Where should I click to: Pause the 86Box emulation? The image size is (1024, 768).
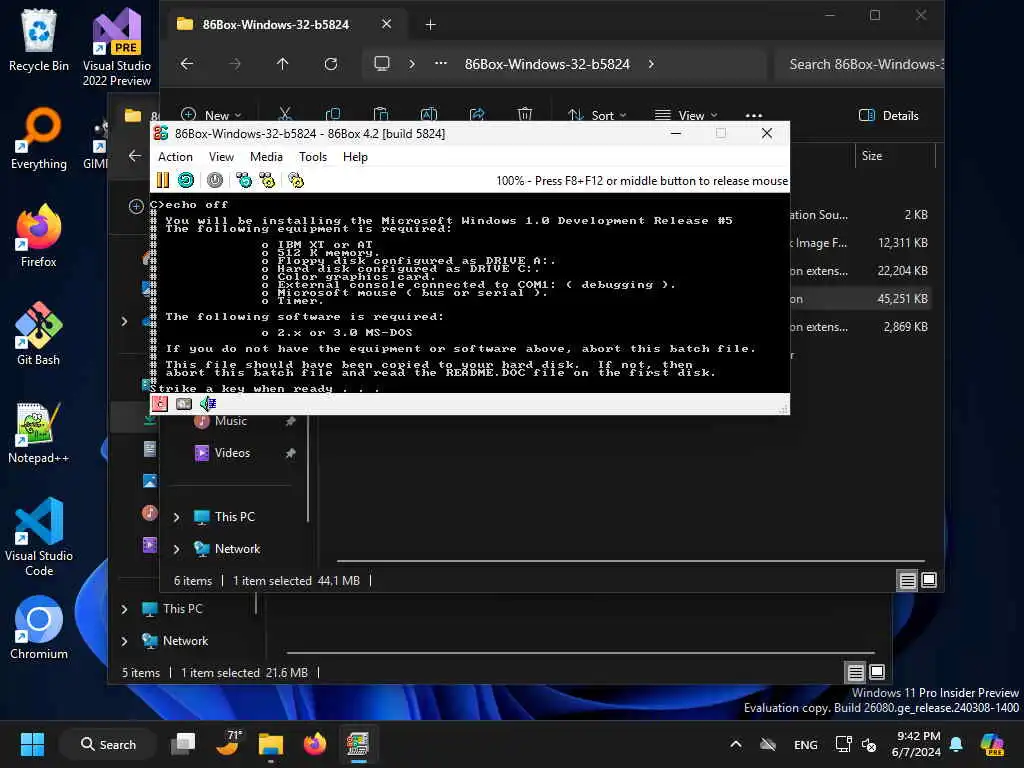pyautogui.click(x=163, y=180)
